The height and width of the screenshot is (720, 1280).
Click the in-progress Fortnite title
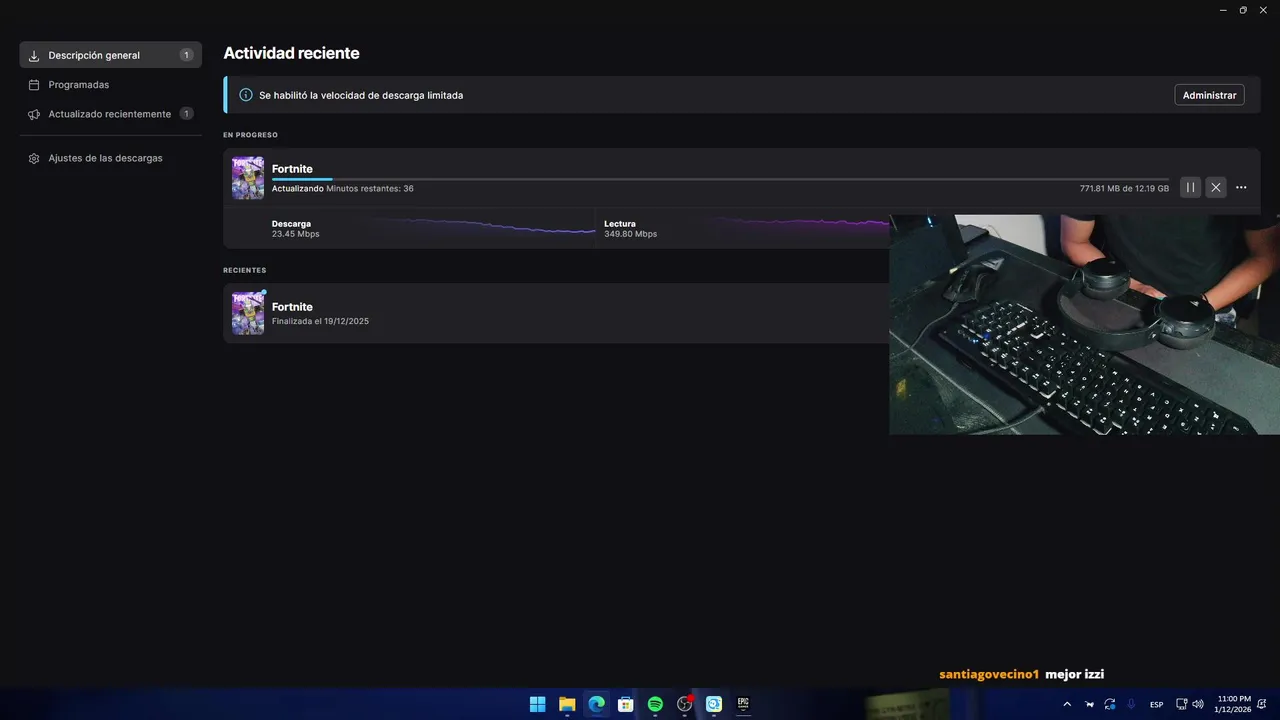(x=292, y=169)
